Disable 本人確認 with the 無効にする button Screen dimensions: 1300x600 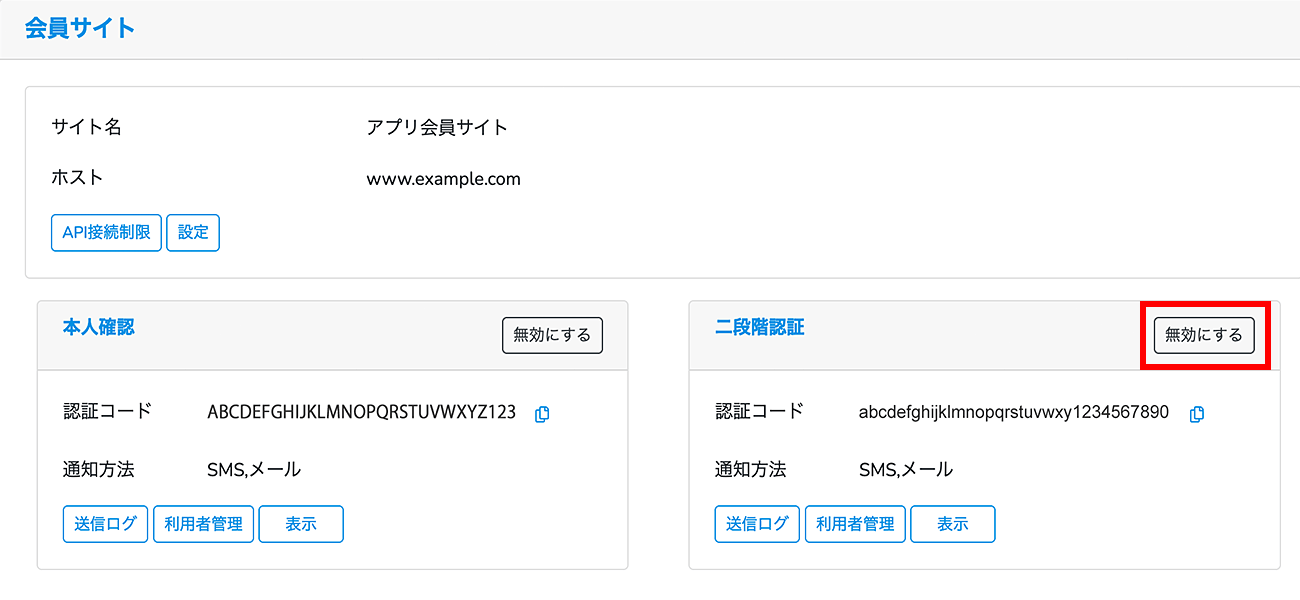(x=552, y=335)
